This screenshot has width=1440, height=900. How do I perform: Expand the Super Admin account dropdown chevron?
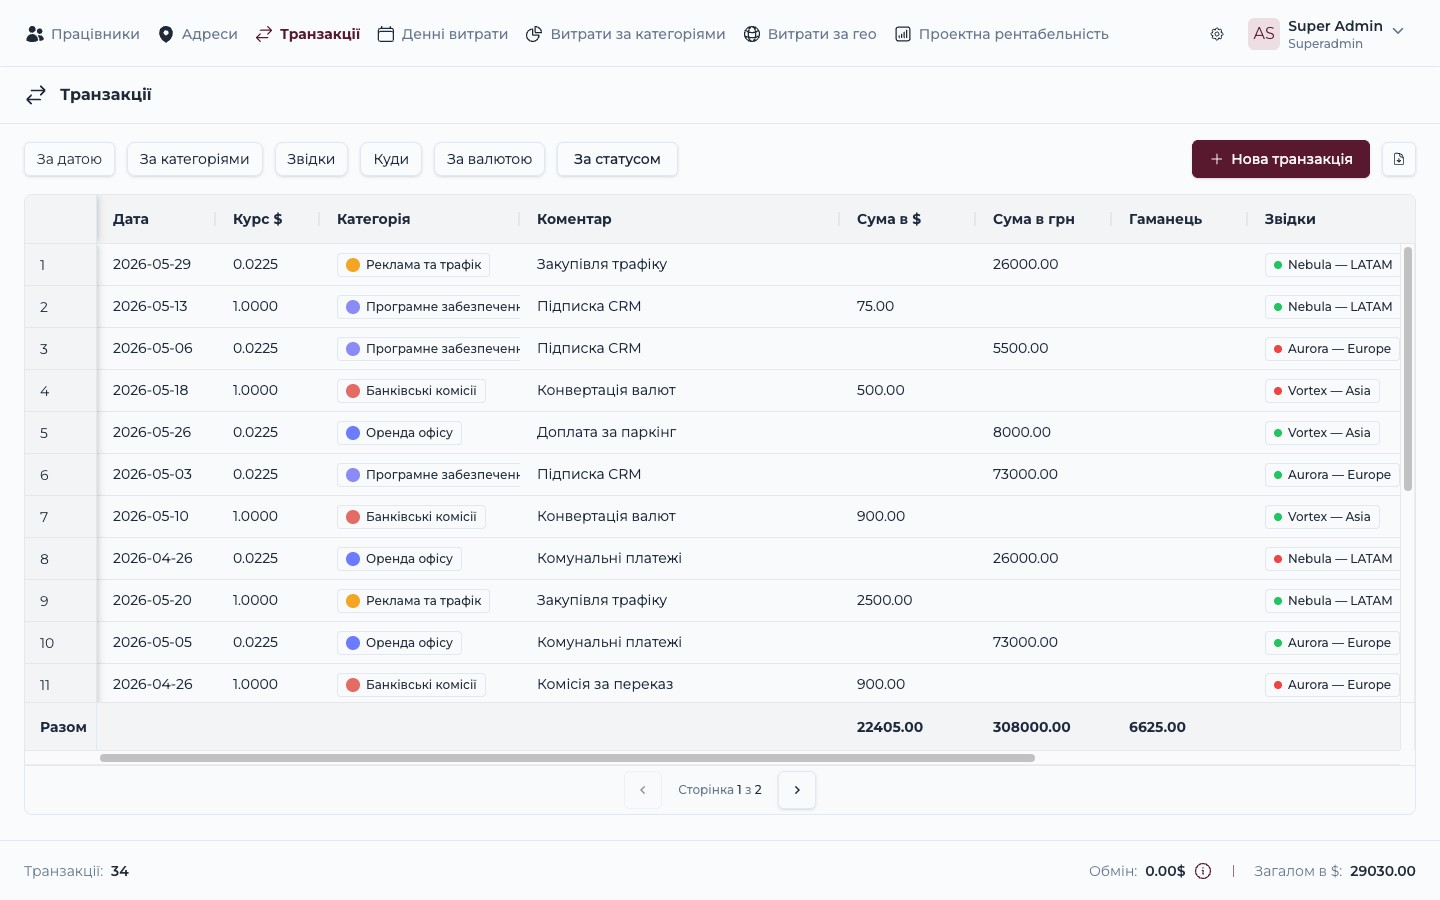click(1398, 31)
